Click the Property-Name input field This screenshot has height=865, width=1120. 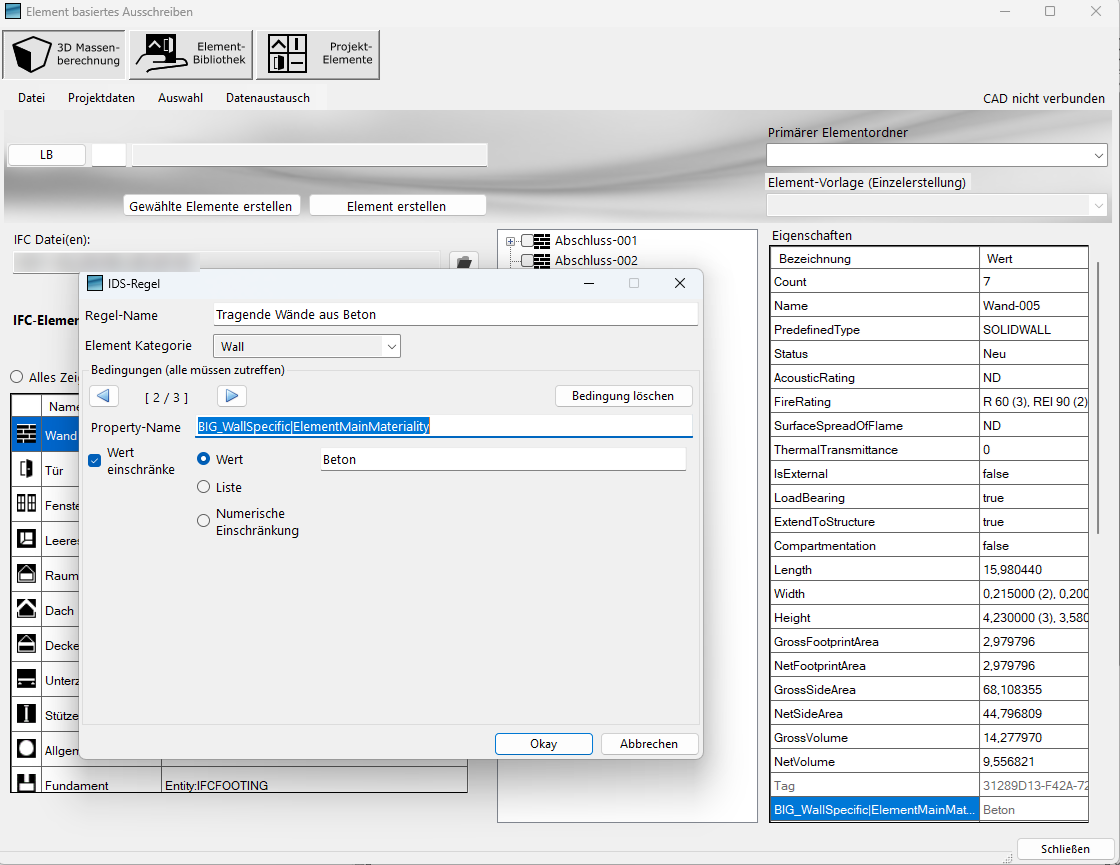pos(444,426)
